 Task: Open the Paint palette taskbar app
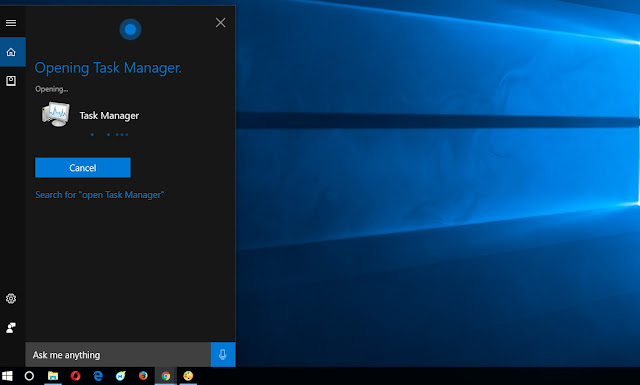click(188, 376)
